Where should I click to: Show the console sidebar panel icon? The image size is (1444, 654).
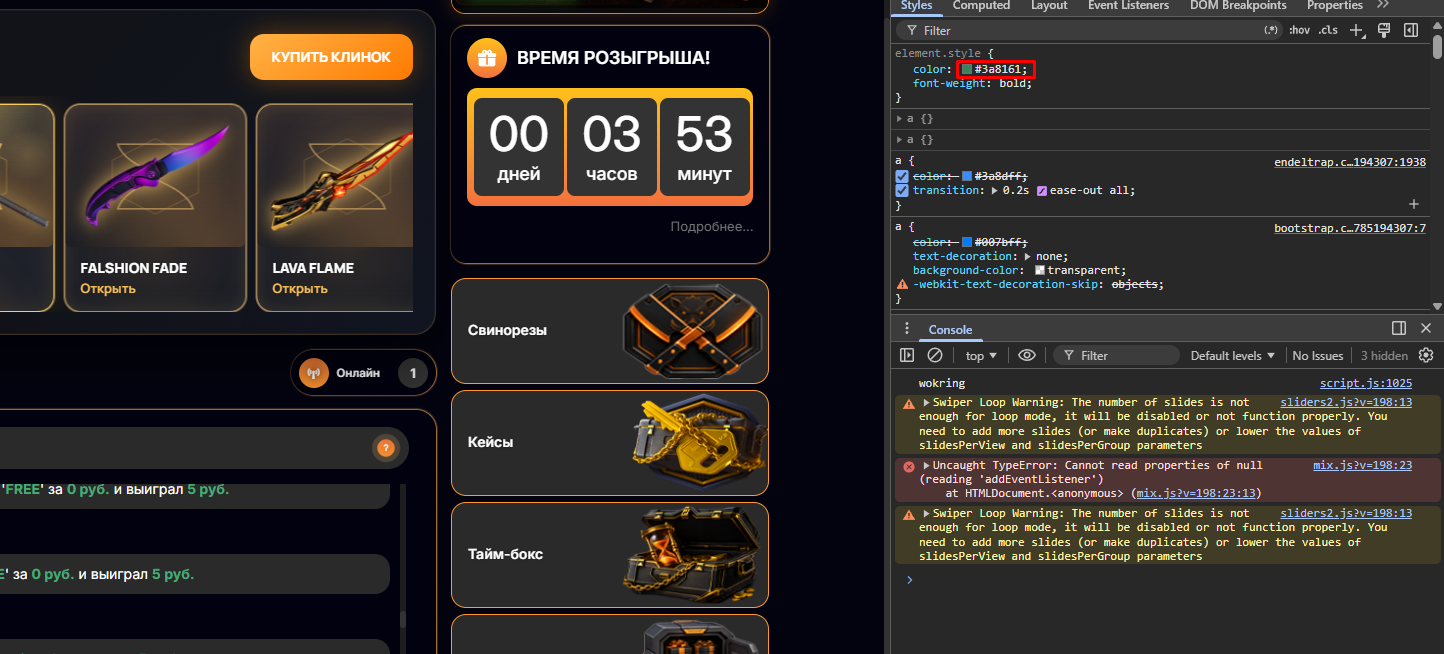click(x=907, y=355)
